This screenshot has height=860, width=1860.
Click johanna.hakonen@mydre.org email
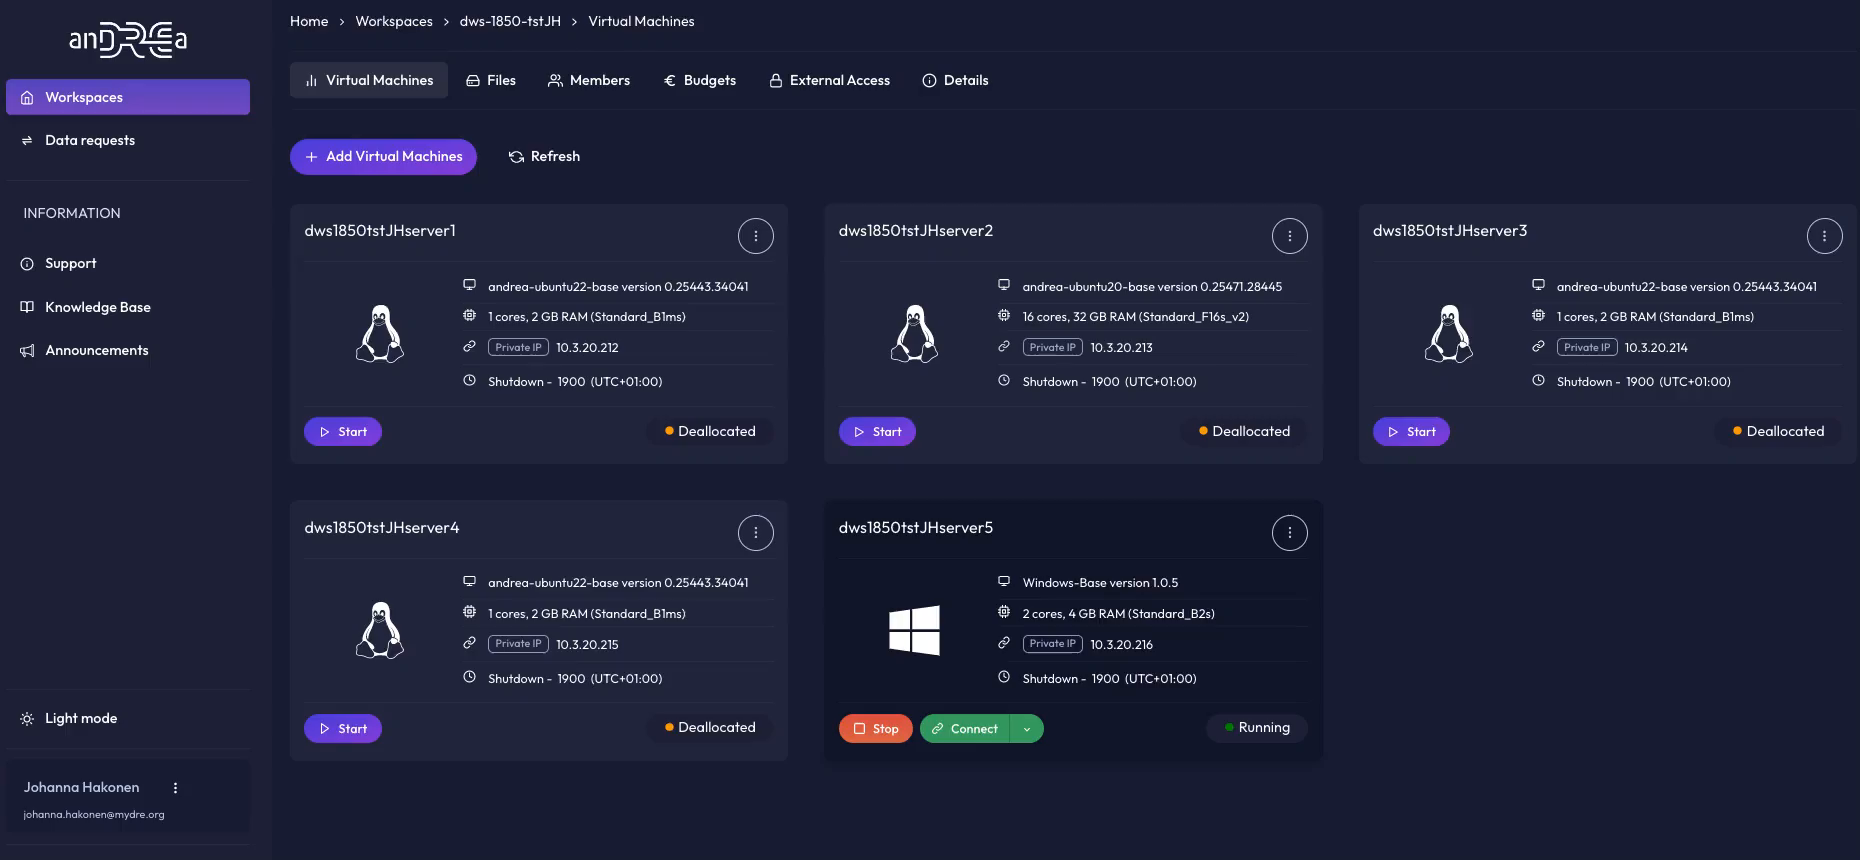[94, 815]
